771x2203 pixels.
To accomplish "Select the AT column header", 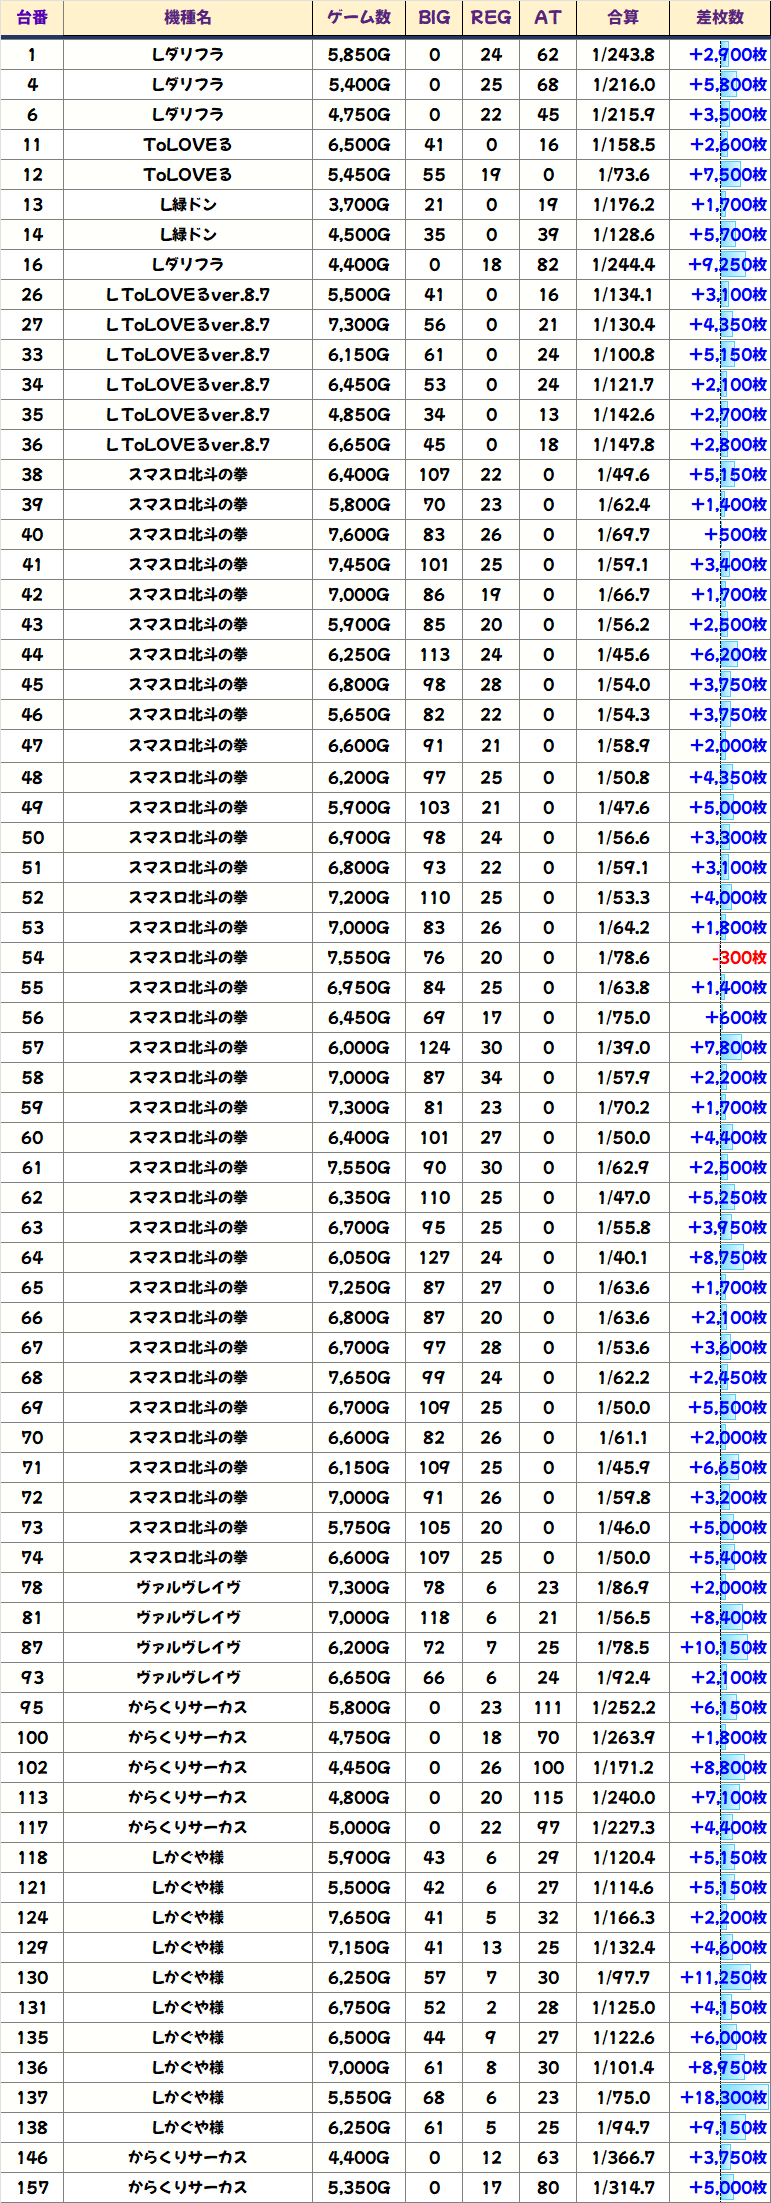I will coord(548,18).
